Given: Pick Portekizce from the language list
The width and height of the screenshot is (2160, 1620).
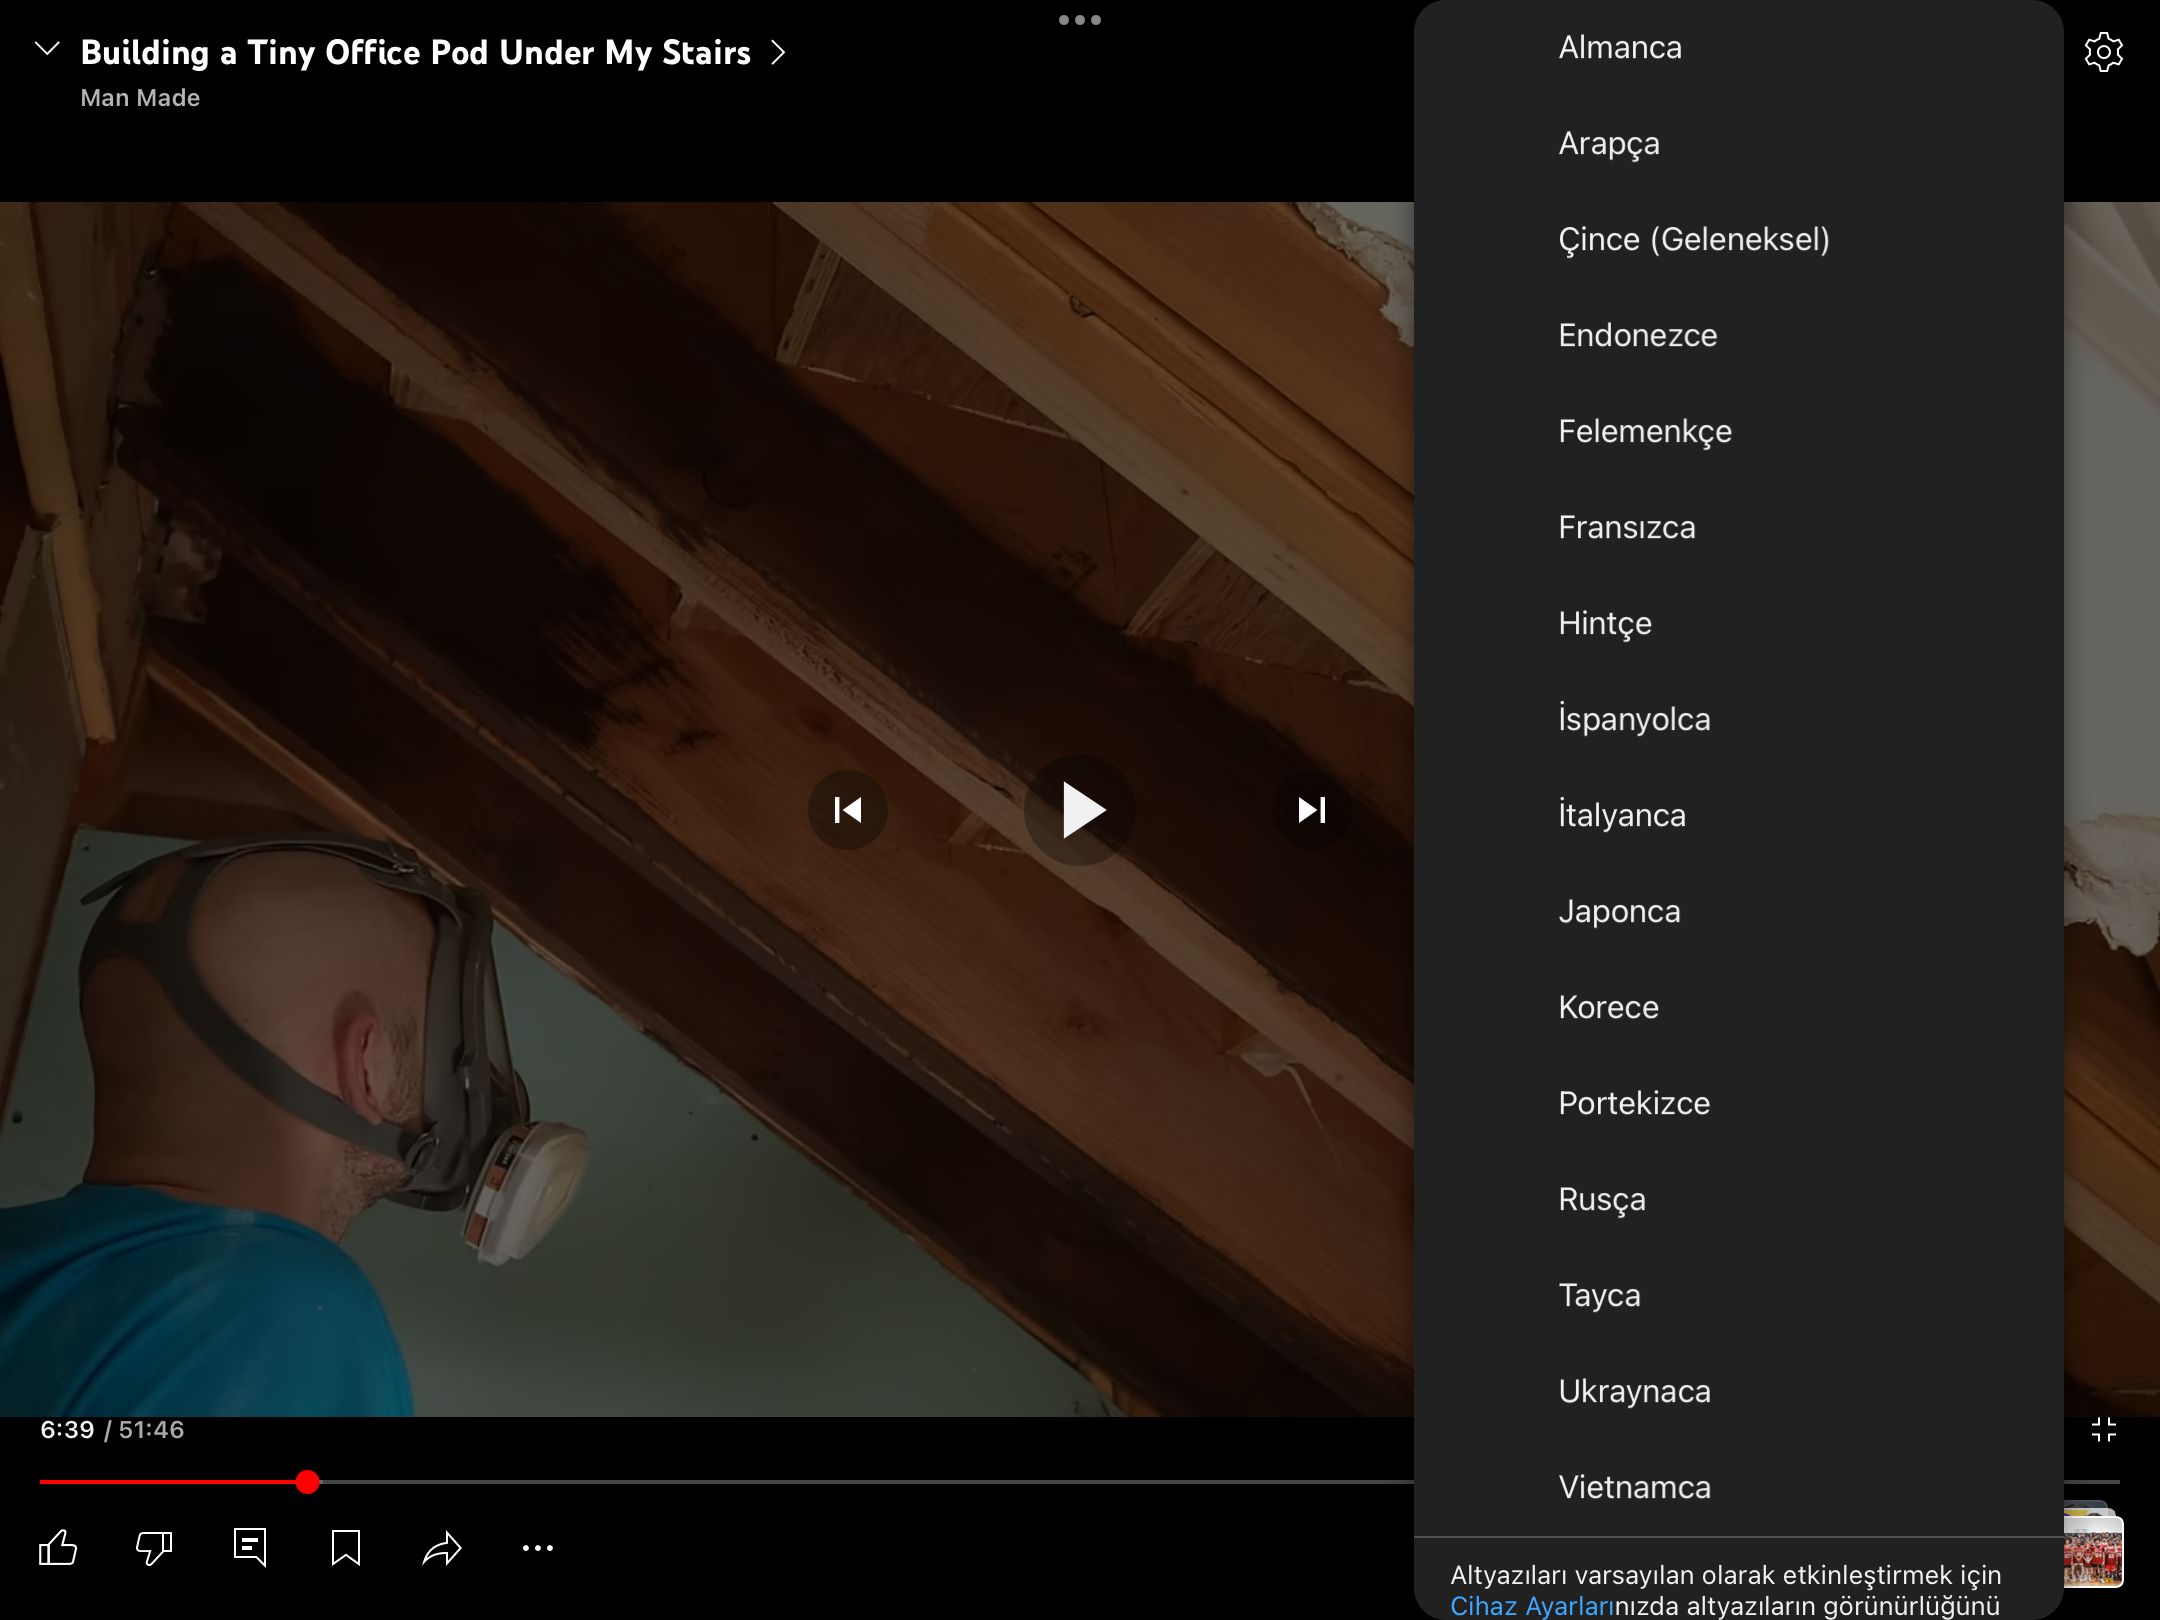Looking at the screenshot, I should pos(1739,1103).
